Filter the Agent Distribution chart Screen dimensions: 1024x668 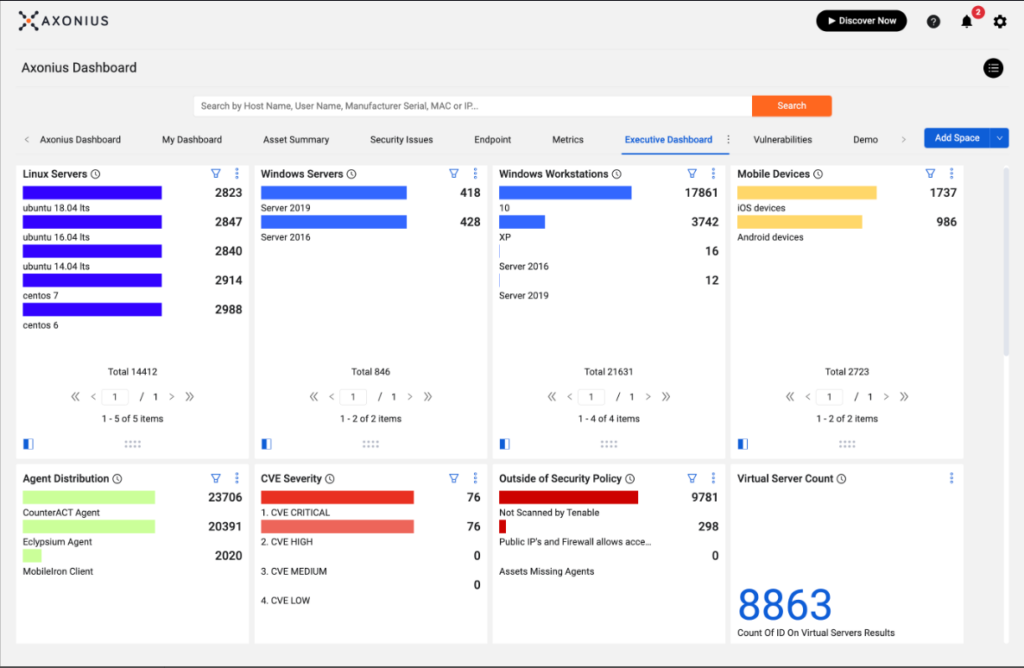(216, 479)
